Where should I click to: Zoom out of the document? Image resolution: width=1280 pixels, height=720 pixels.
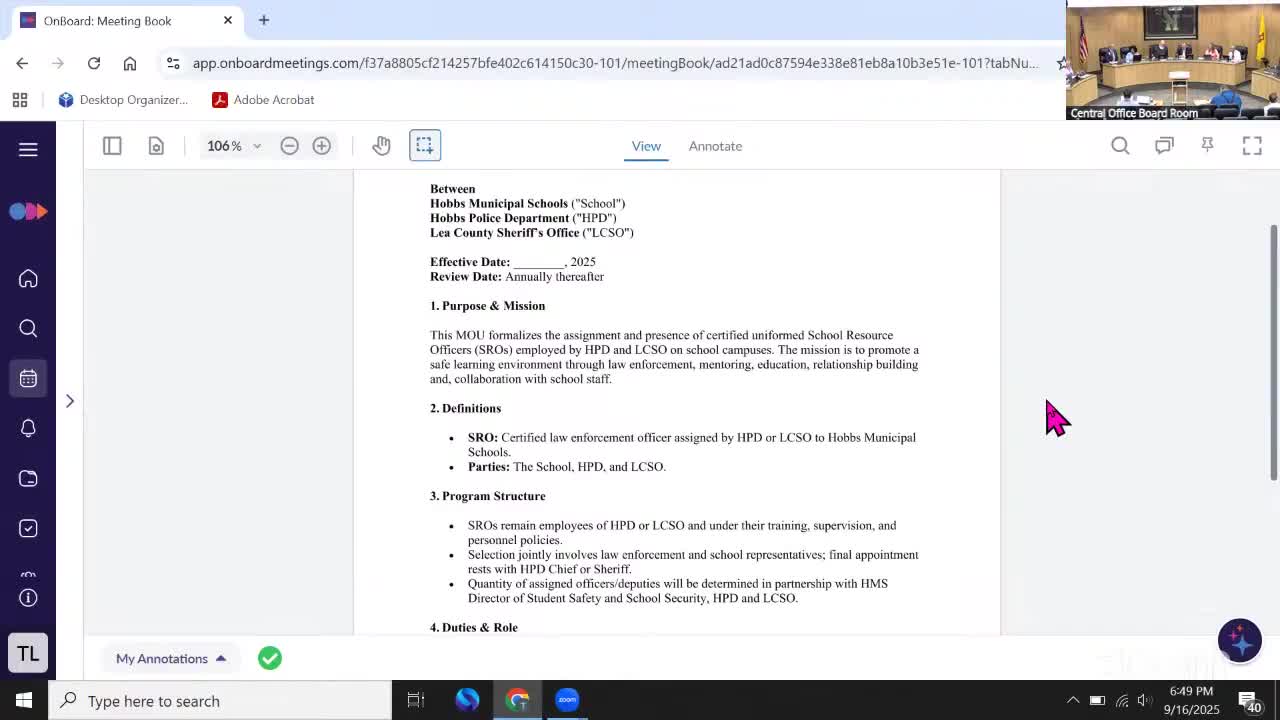pos(289,146)
